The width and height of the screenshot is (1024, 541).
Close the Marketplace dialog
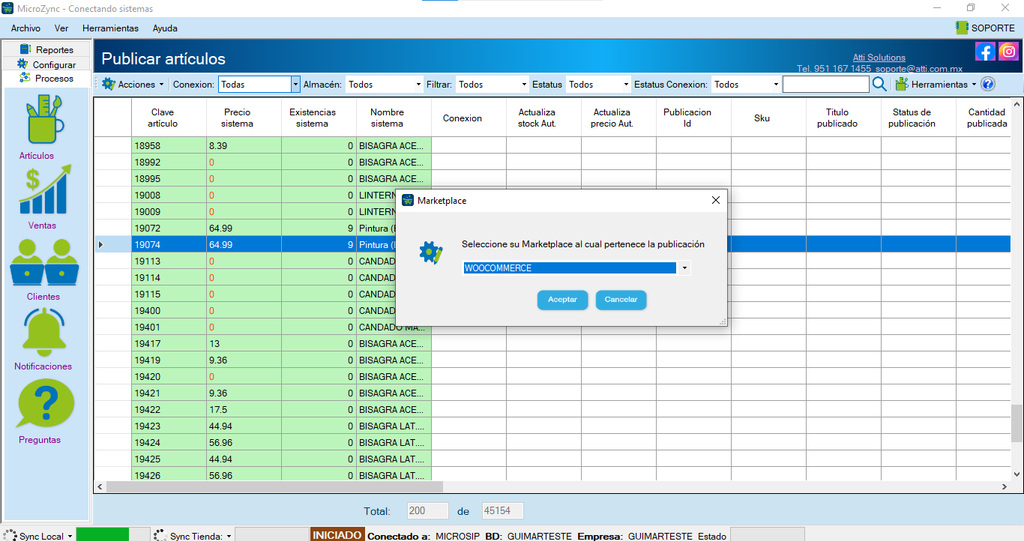click(x=716, y=200)
